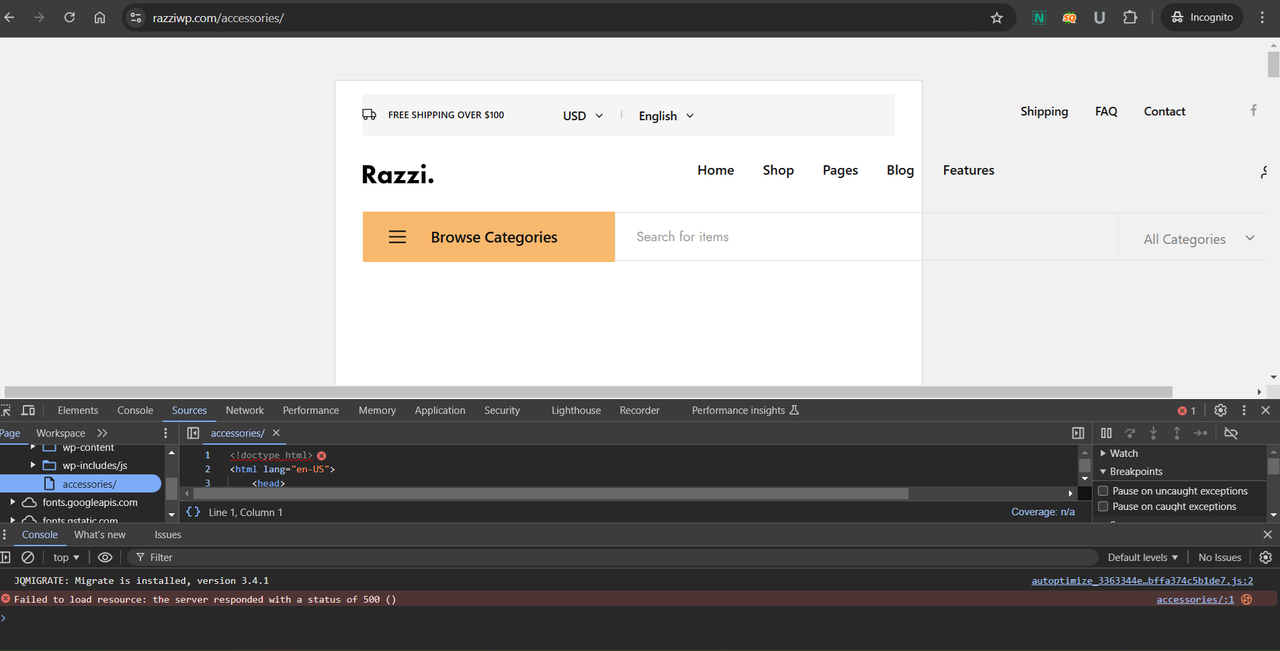The width and height of the screenshot is (1280, 651).
Task: Enable Pause on uncaught exceptions
Action: [x=1103, y=491]
